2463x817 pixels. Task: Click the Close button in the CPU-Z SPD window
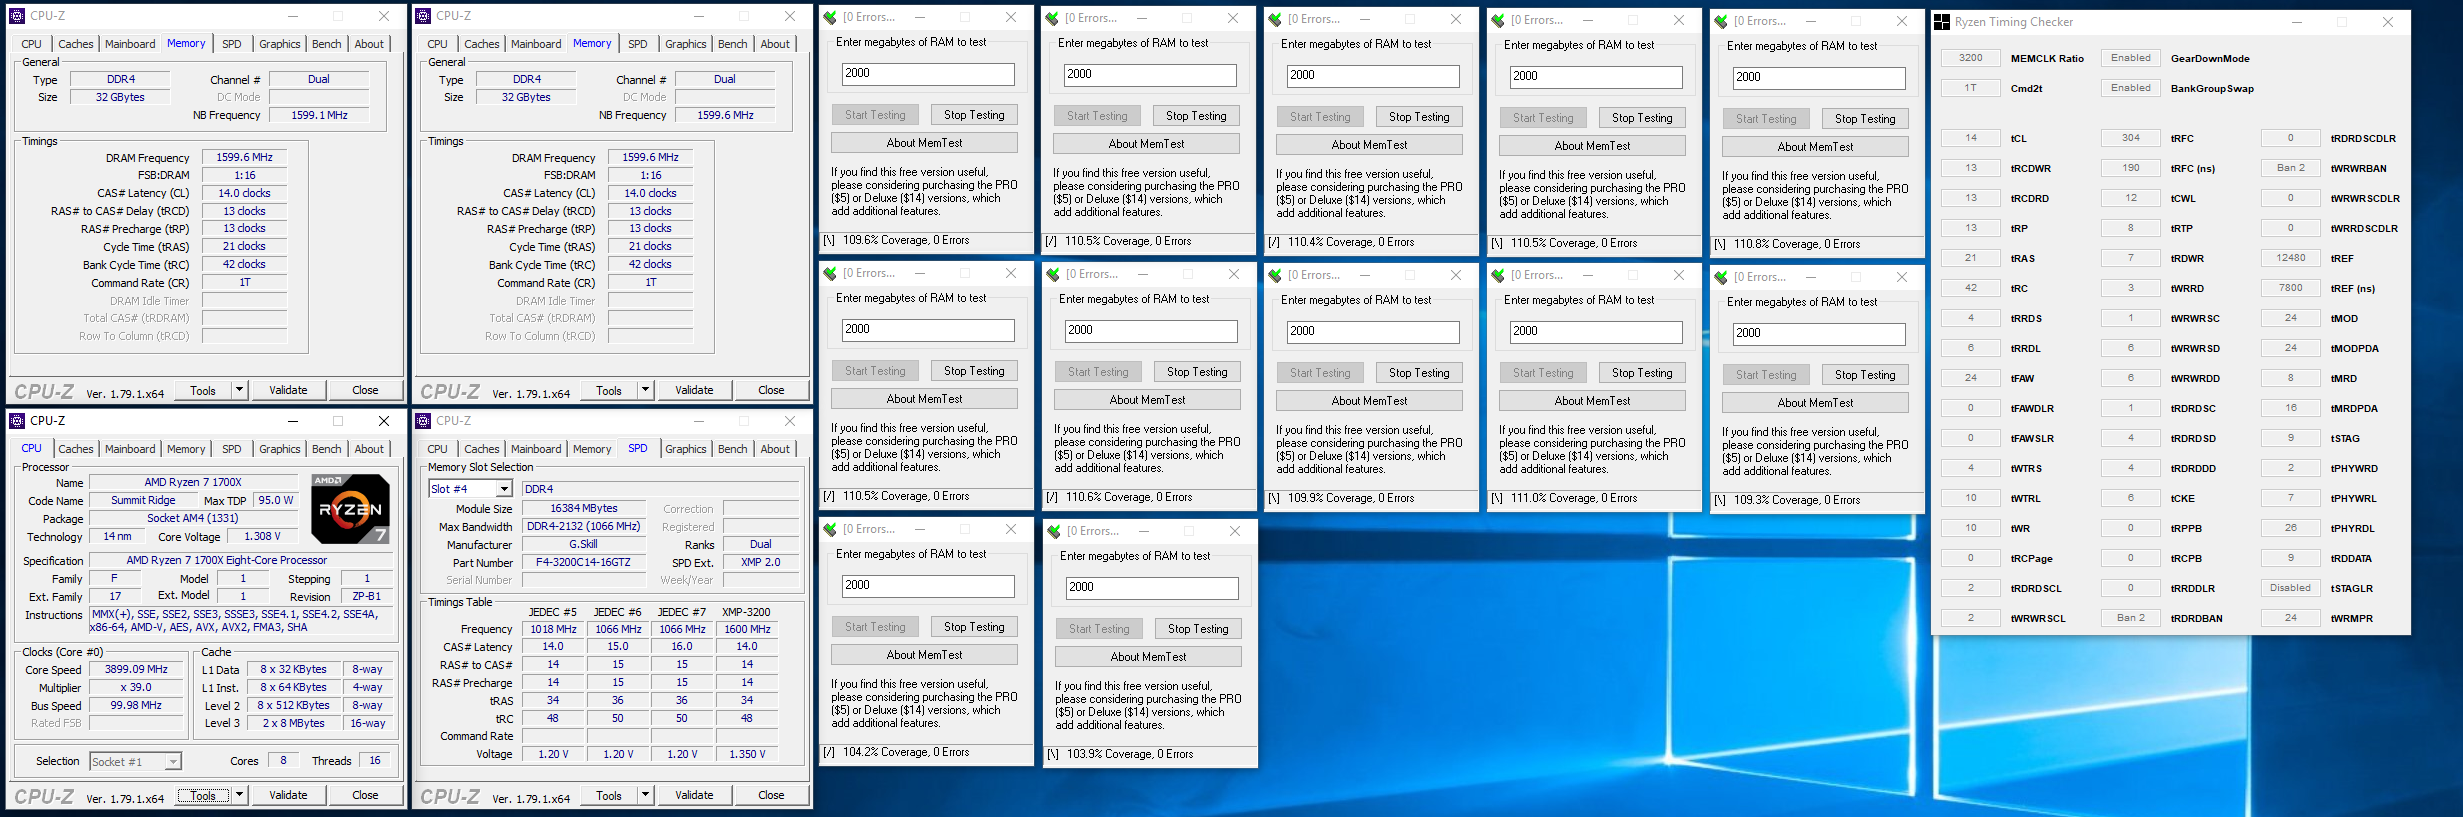pyautogui.click(x=771, y=795)
